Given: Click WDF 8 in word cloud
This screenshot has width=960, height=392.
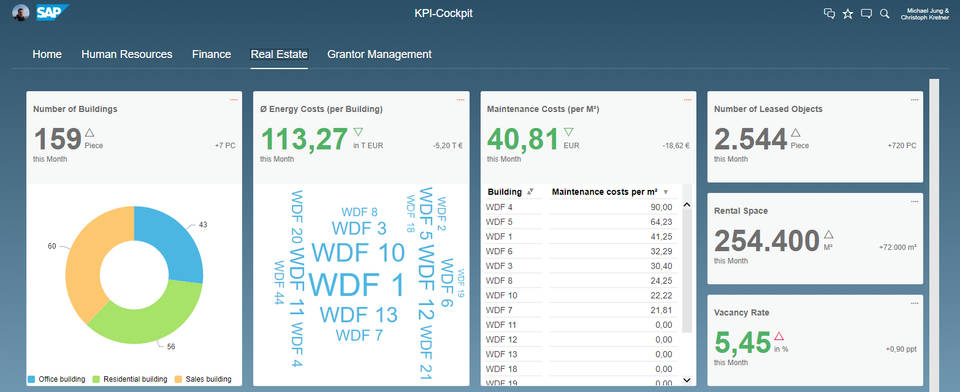Looking at the screenshot, I should [359, 212].
